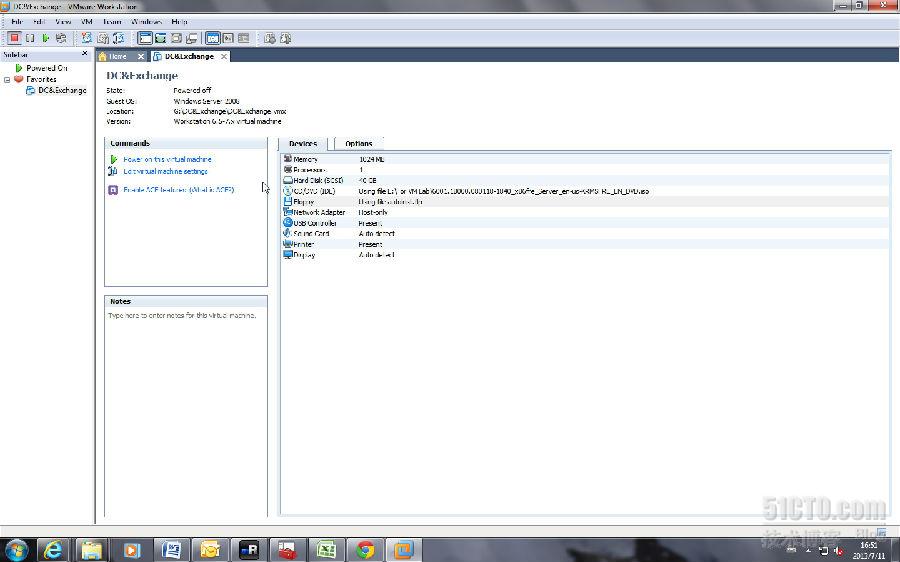This screenshot has height=562, width=900.
Task: Click the Revert to Snapshot toolbar icon
Action: (103, 38)
